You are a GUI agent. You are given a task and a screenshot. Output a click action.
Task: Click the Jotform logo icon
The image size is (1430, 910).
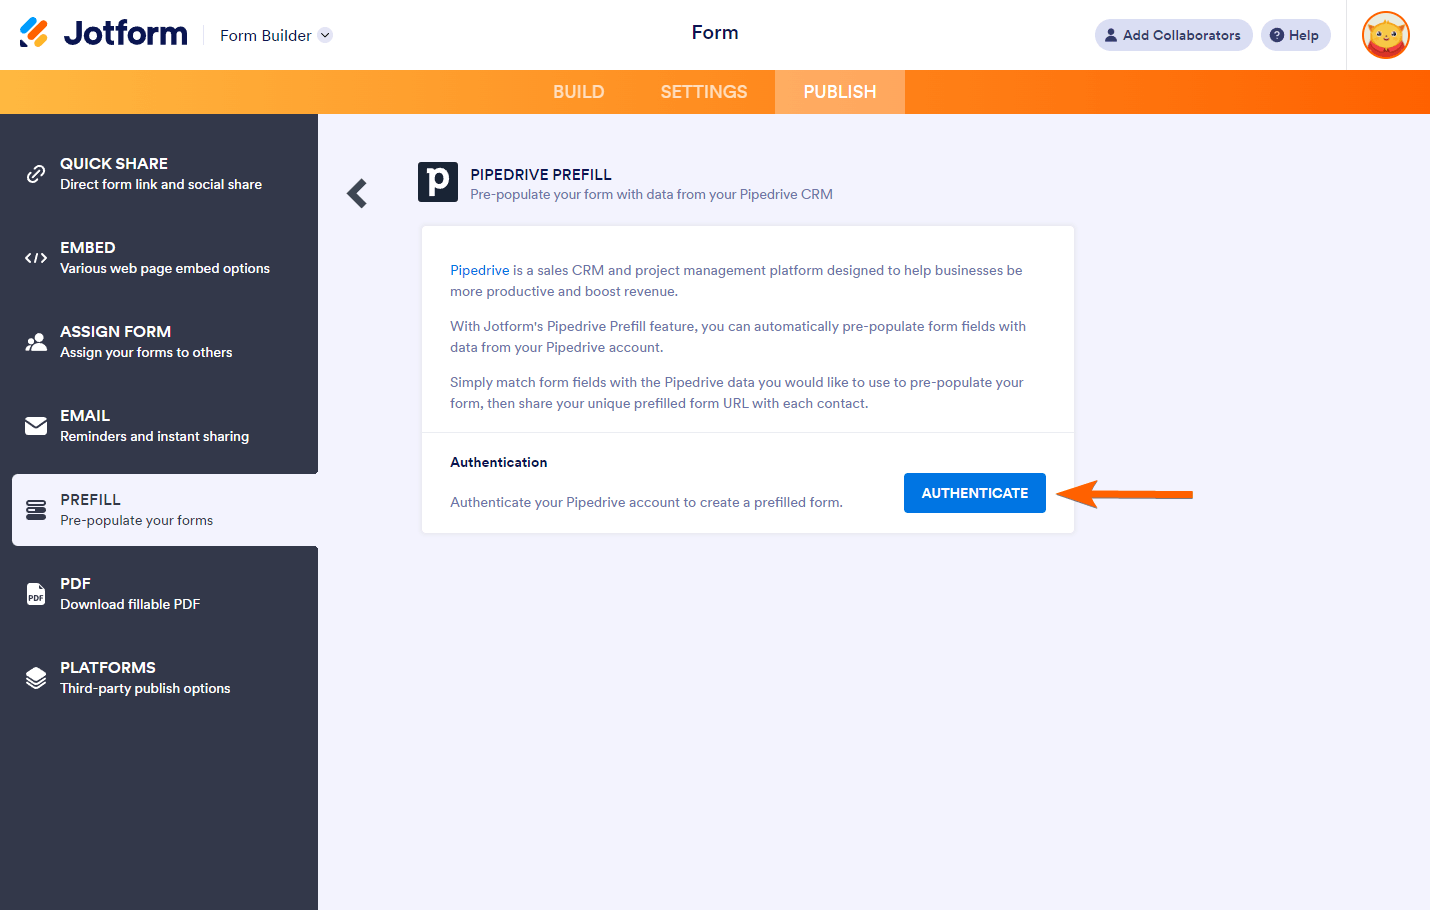34,33
